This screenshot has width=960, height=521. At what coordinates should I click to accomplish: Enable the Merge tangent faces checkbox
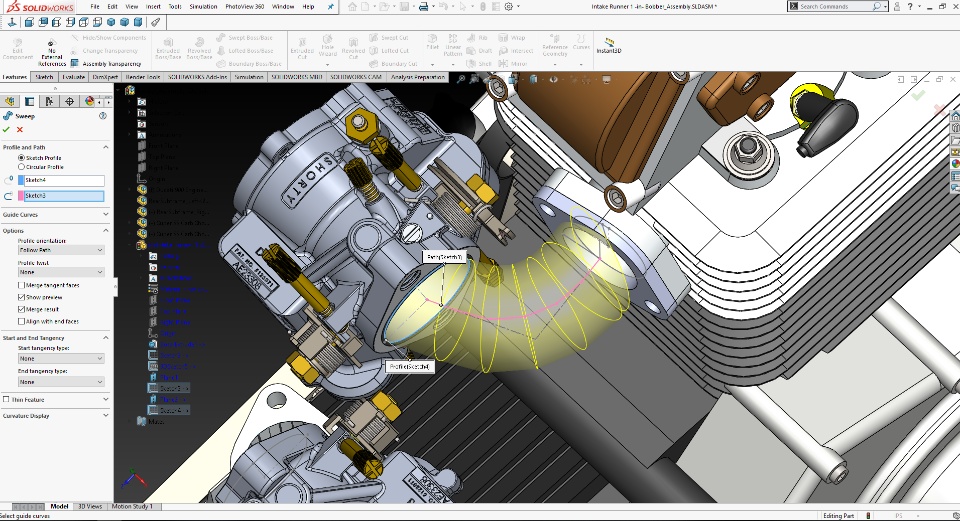(x=21, y=285)
